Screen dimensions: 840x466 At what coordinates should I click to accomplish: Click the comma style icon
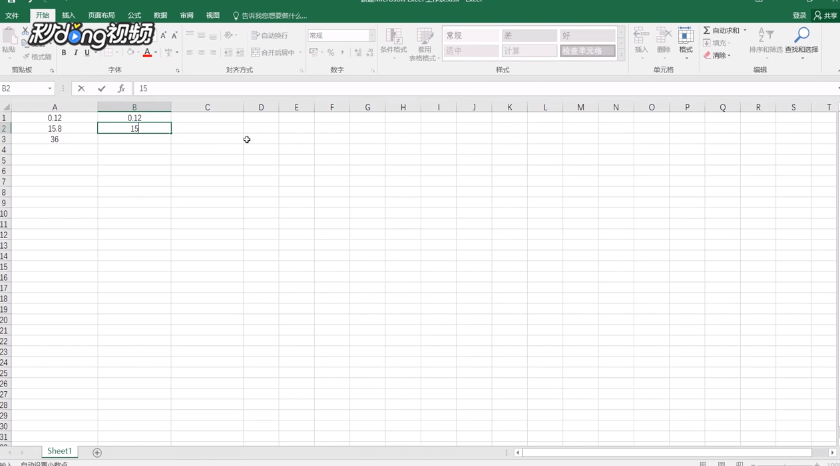342,52
